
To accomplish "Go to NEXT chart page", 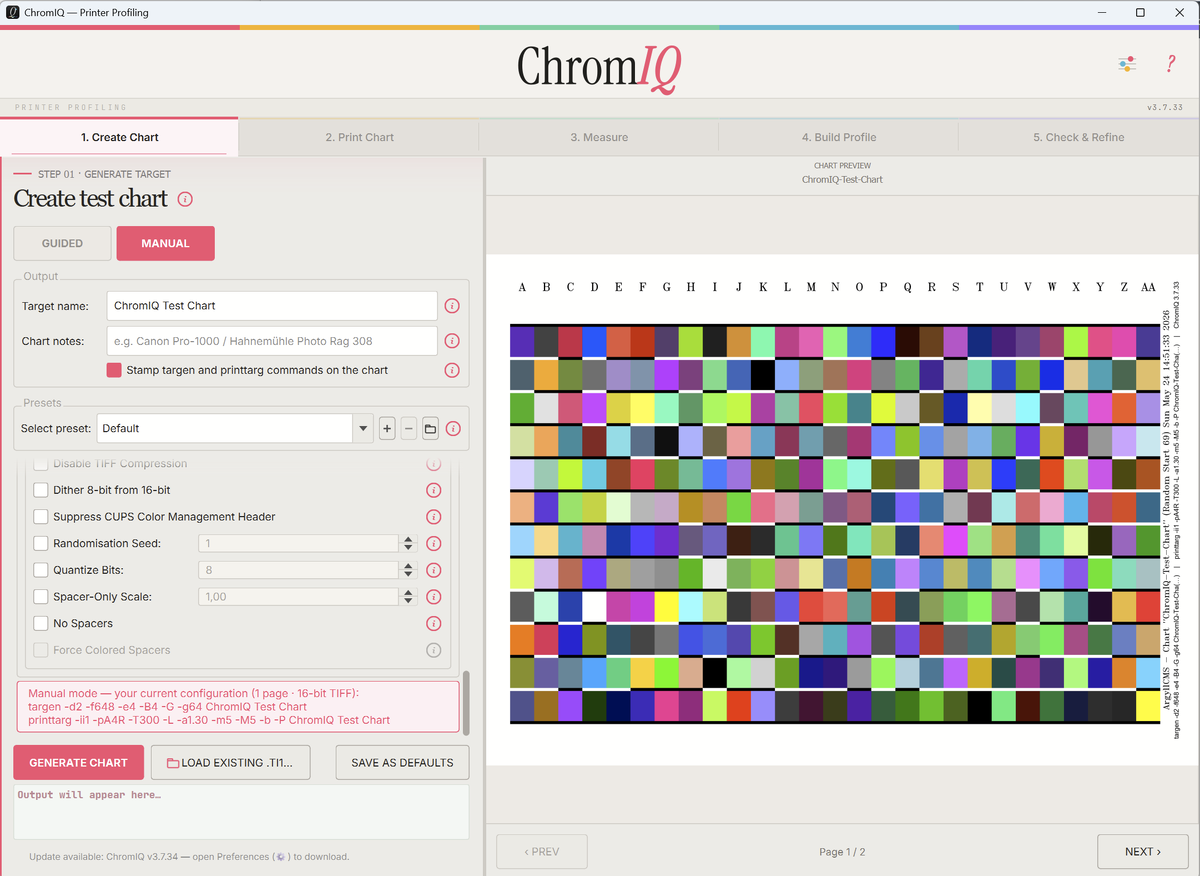I will click(1143, 852).
